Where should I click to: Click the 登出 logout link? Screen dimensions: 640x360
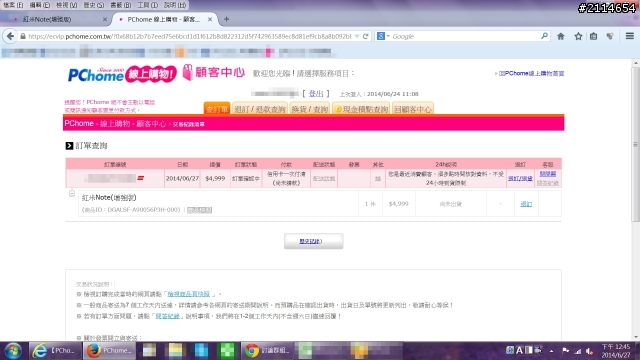click(316, 93)
